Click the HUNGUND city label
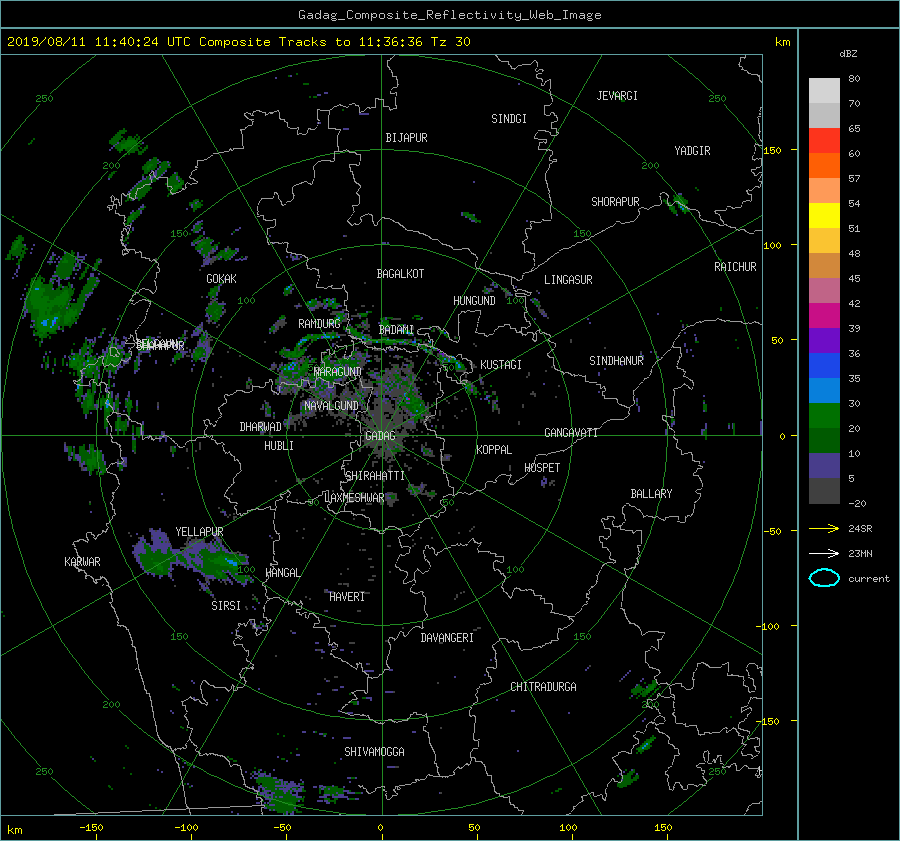 tap(474, 301)
